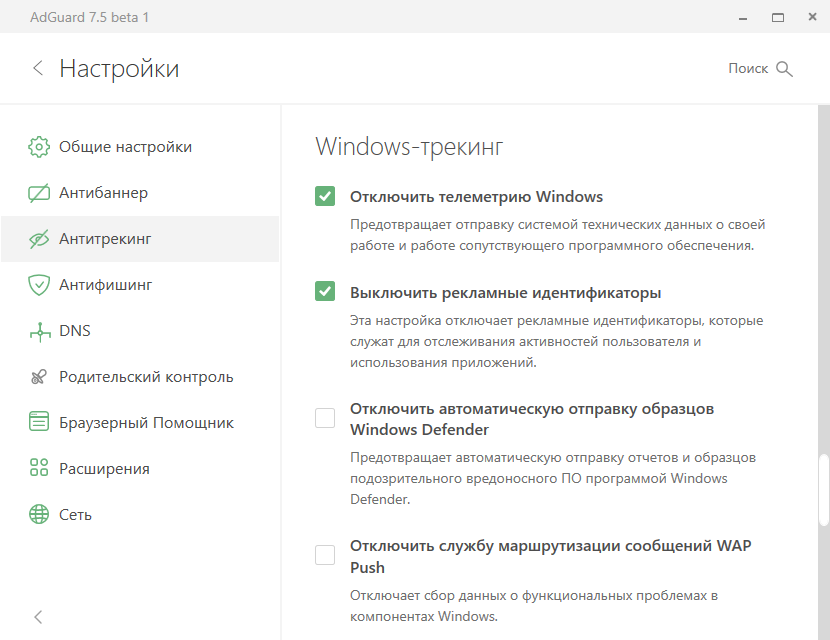830x640 pixels.
Task: Click the vertical scrollbar thumb
Action: pyautogui.click(x=824, y=490)
